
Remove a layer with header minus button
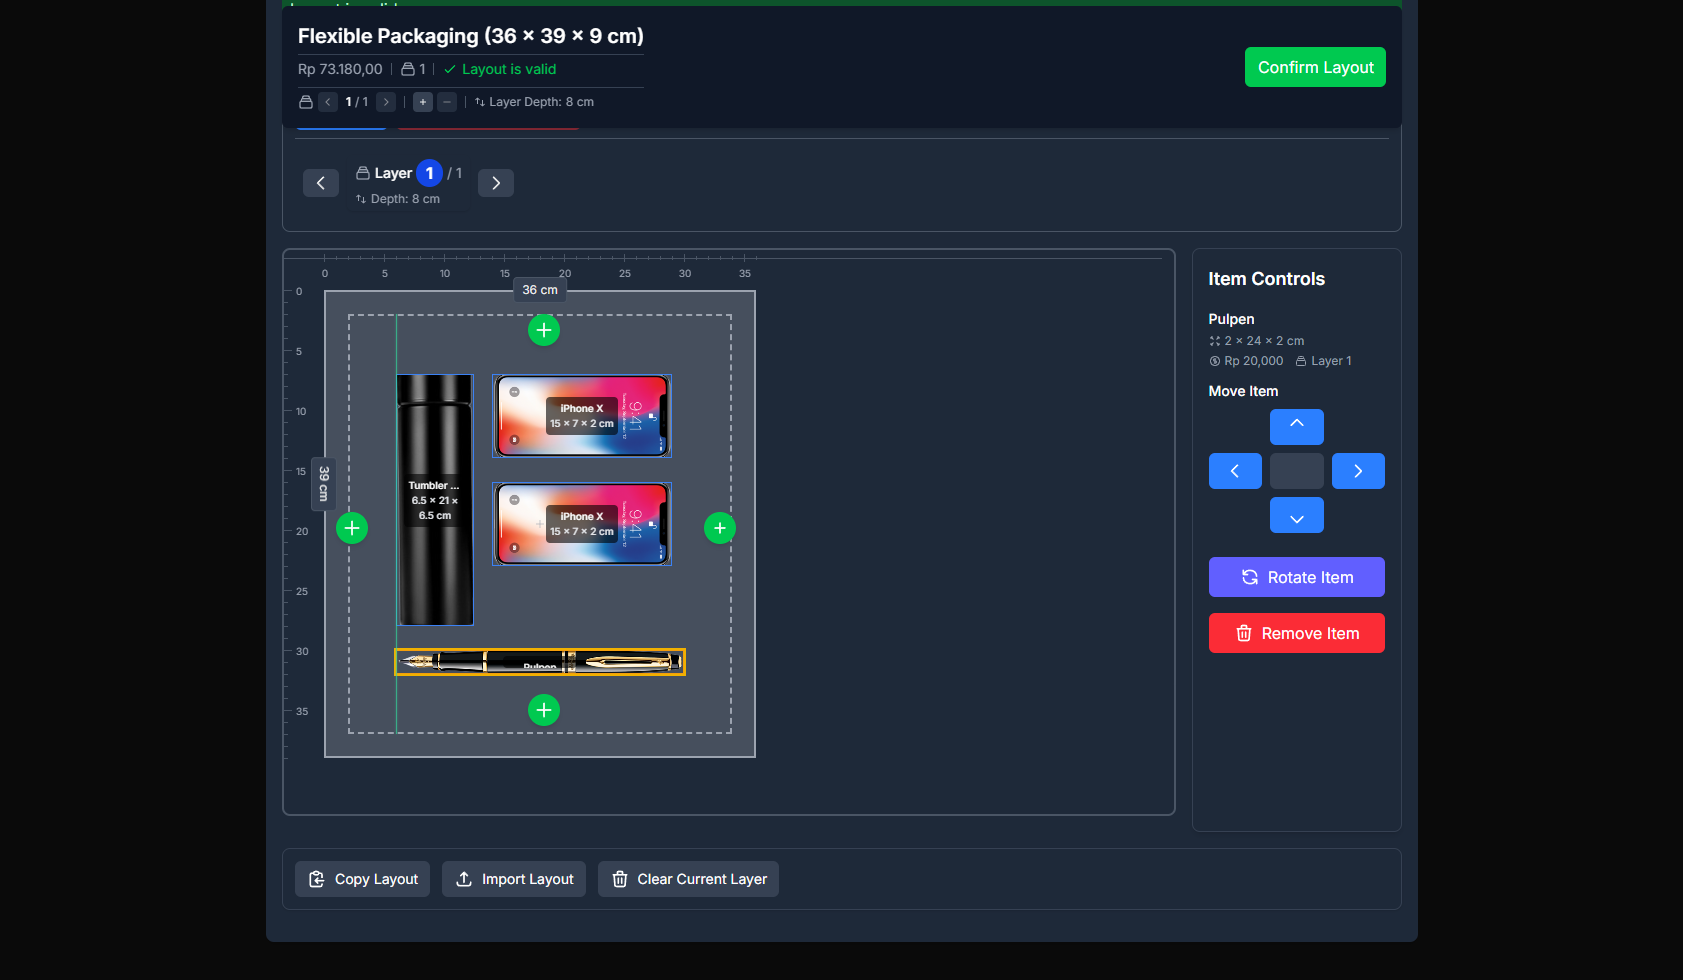(x=447, y=102)
